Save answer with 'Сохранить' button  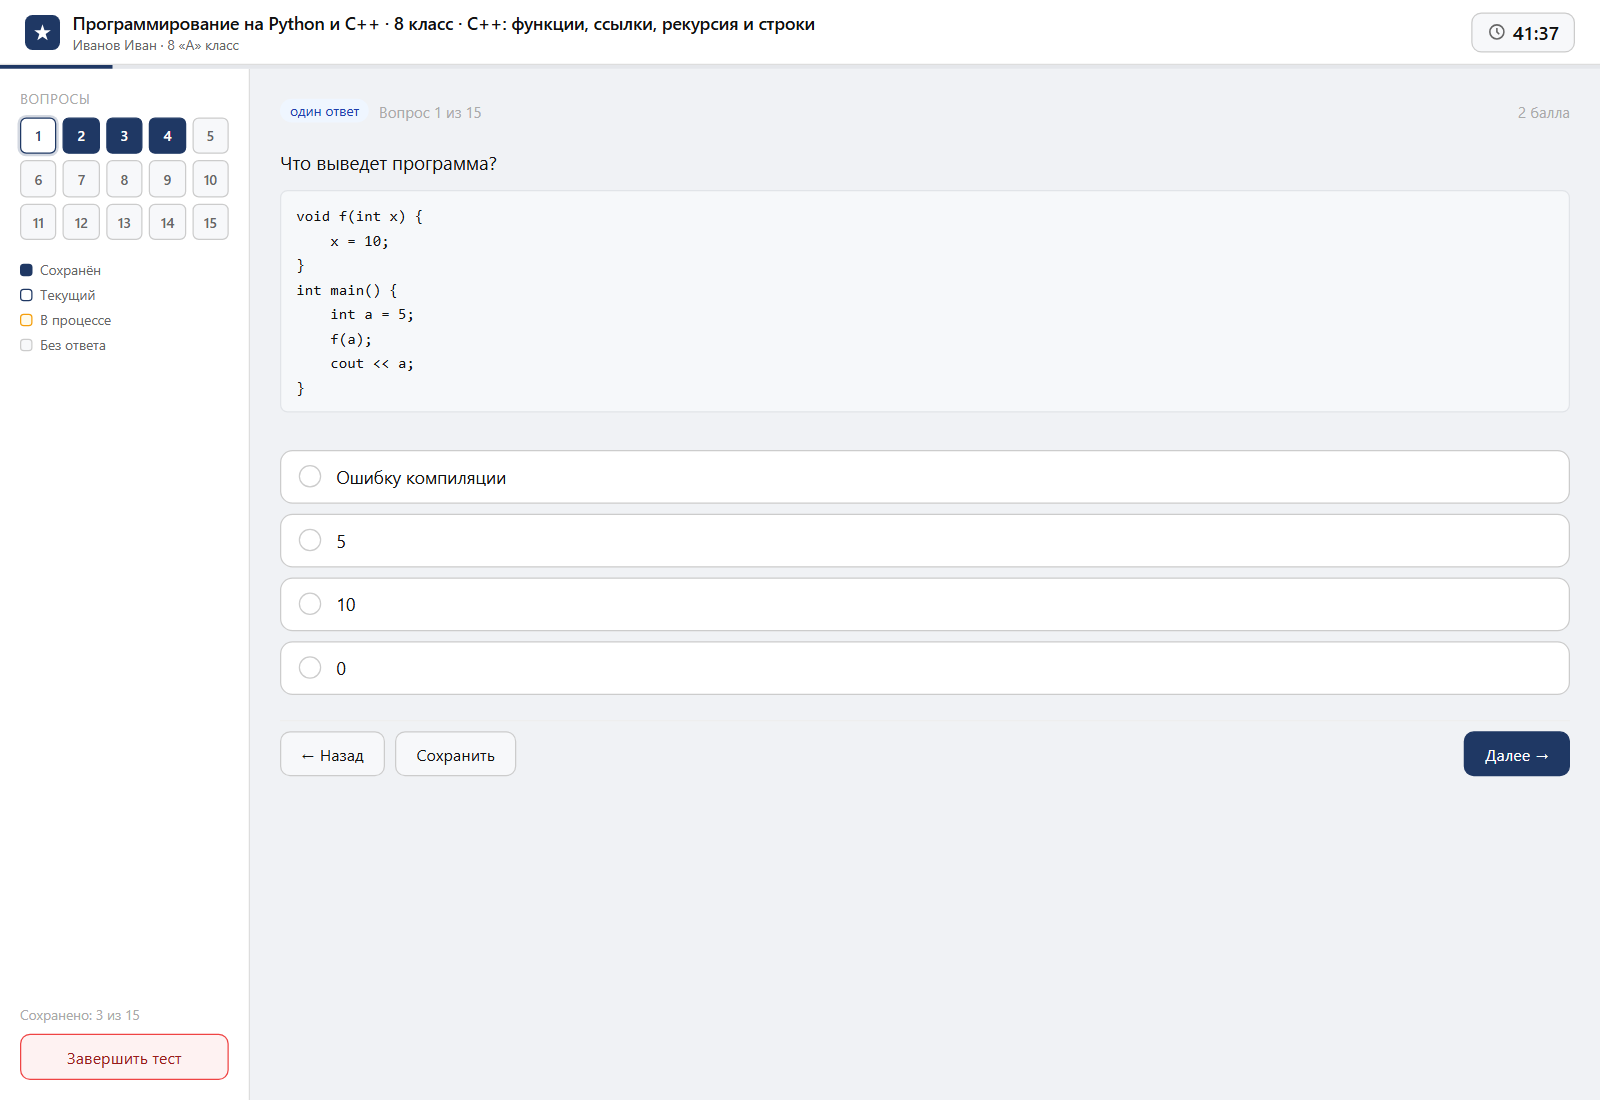click(x=455, y=754)
